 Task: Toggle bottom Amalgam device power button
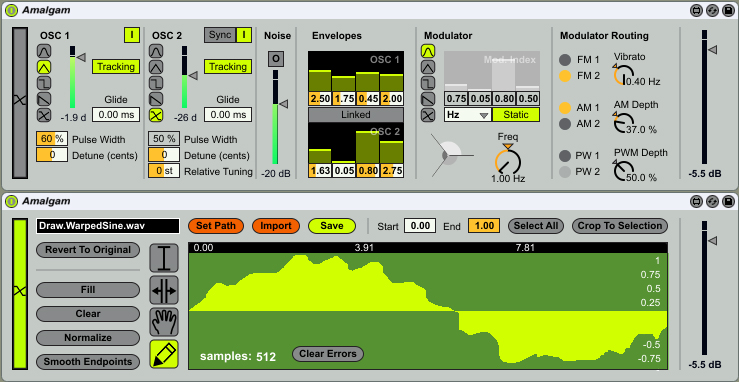(11, 201)
